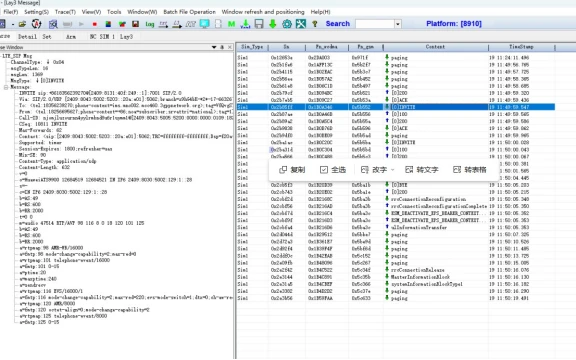Click the Fn_wcdma column header
The height and width of the screenshot is (360, 576).
[327, 47]
